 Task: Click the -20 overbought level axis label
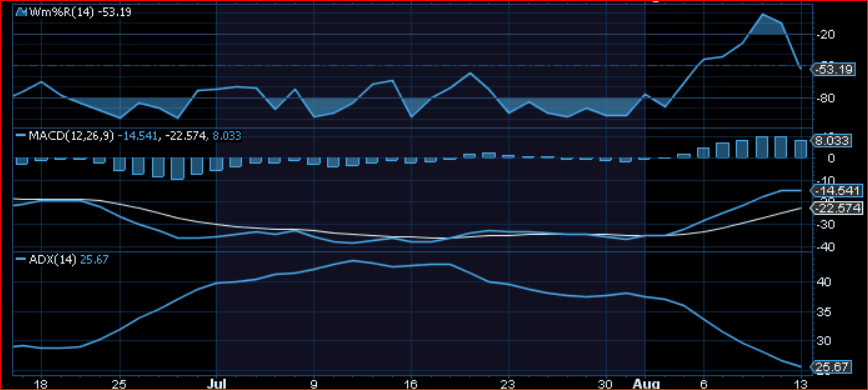(x=825, y=35)
